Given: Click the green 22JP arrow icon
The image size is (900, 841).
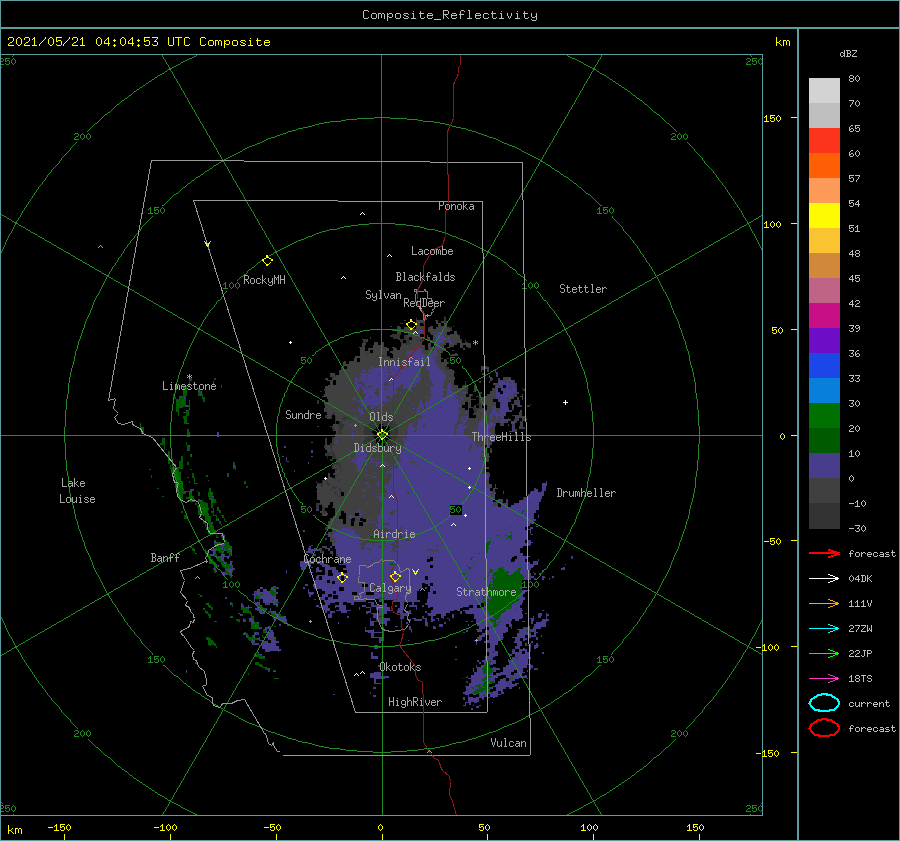Looking at the screenshot, I should coord(824,653).
